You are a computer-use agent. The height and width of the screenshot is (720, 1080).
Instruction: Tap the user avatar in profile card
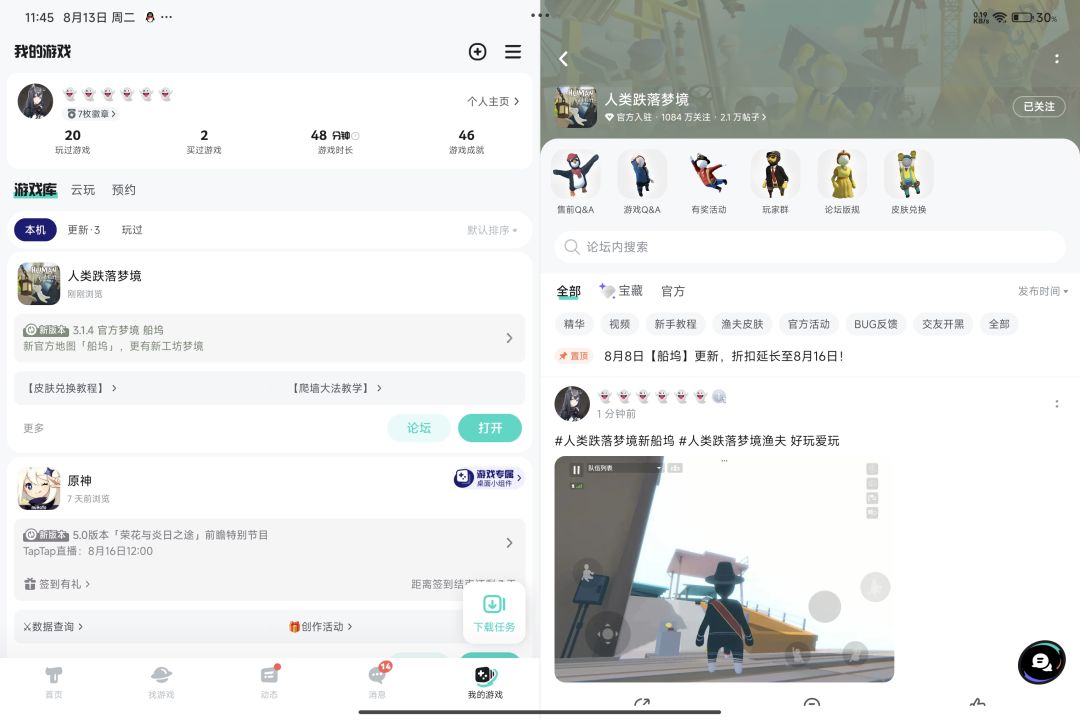pyautogui.click(x=35, y=102)
